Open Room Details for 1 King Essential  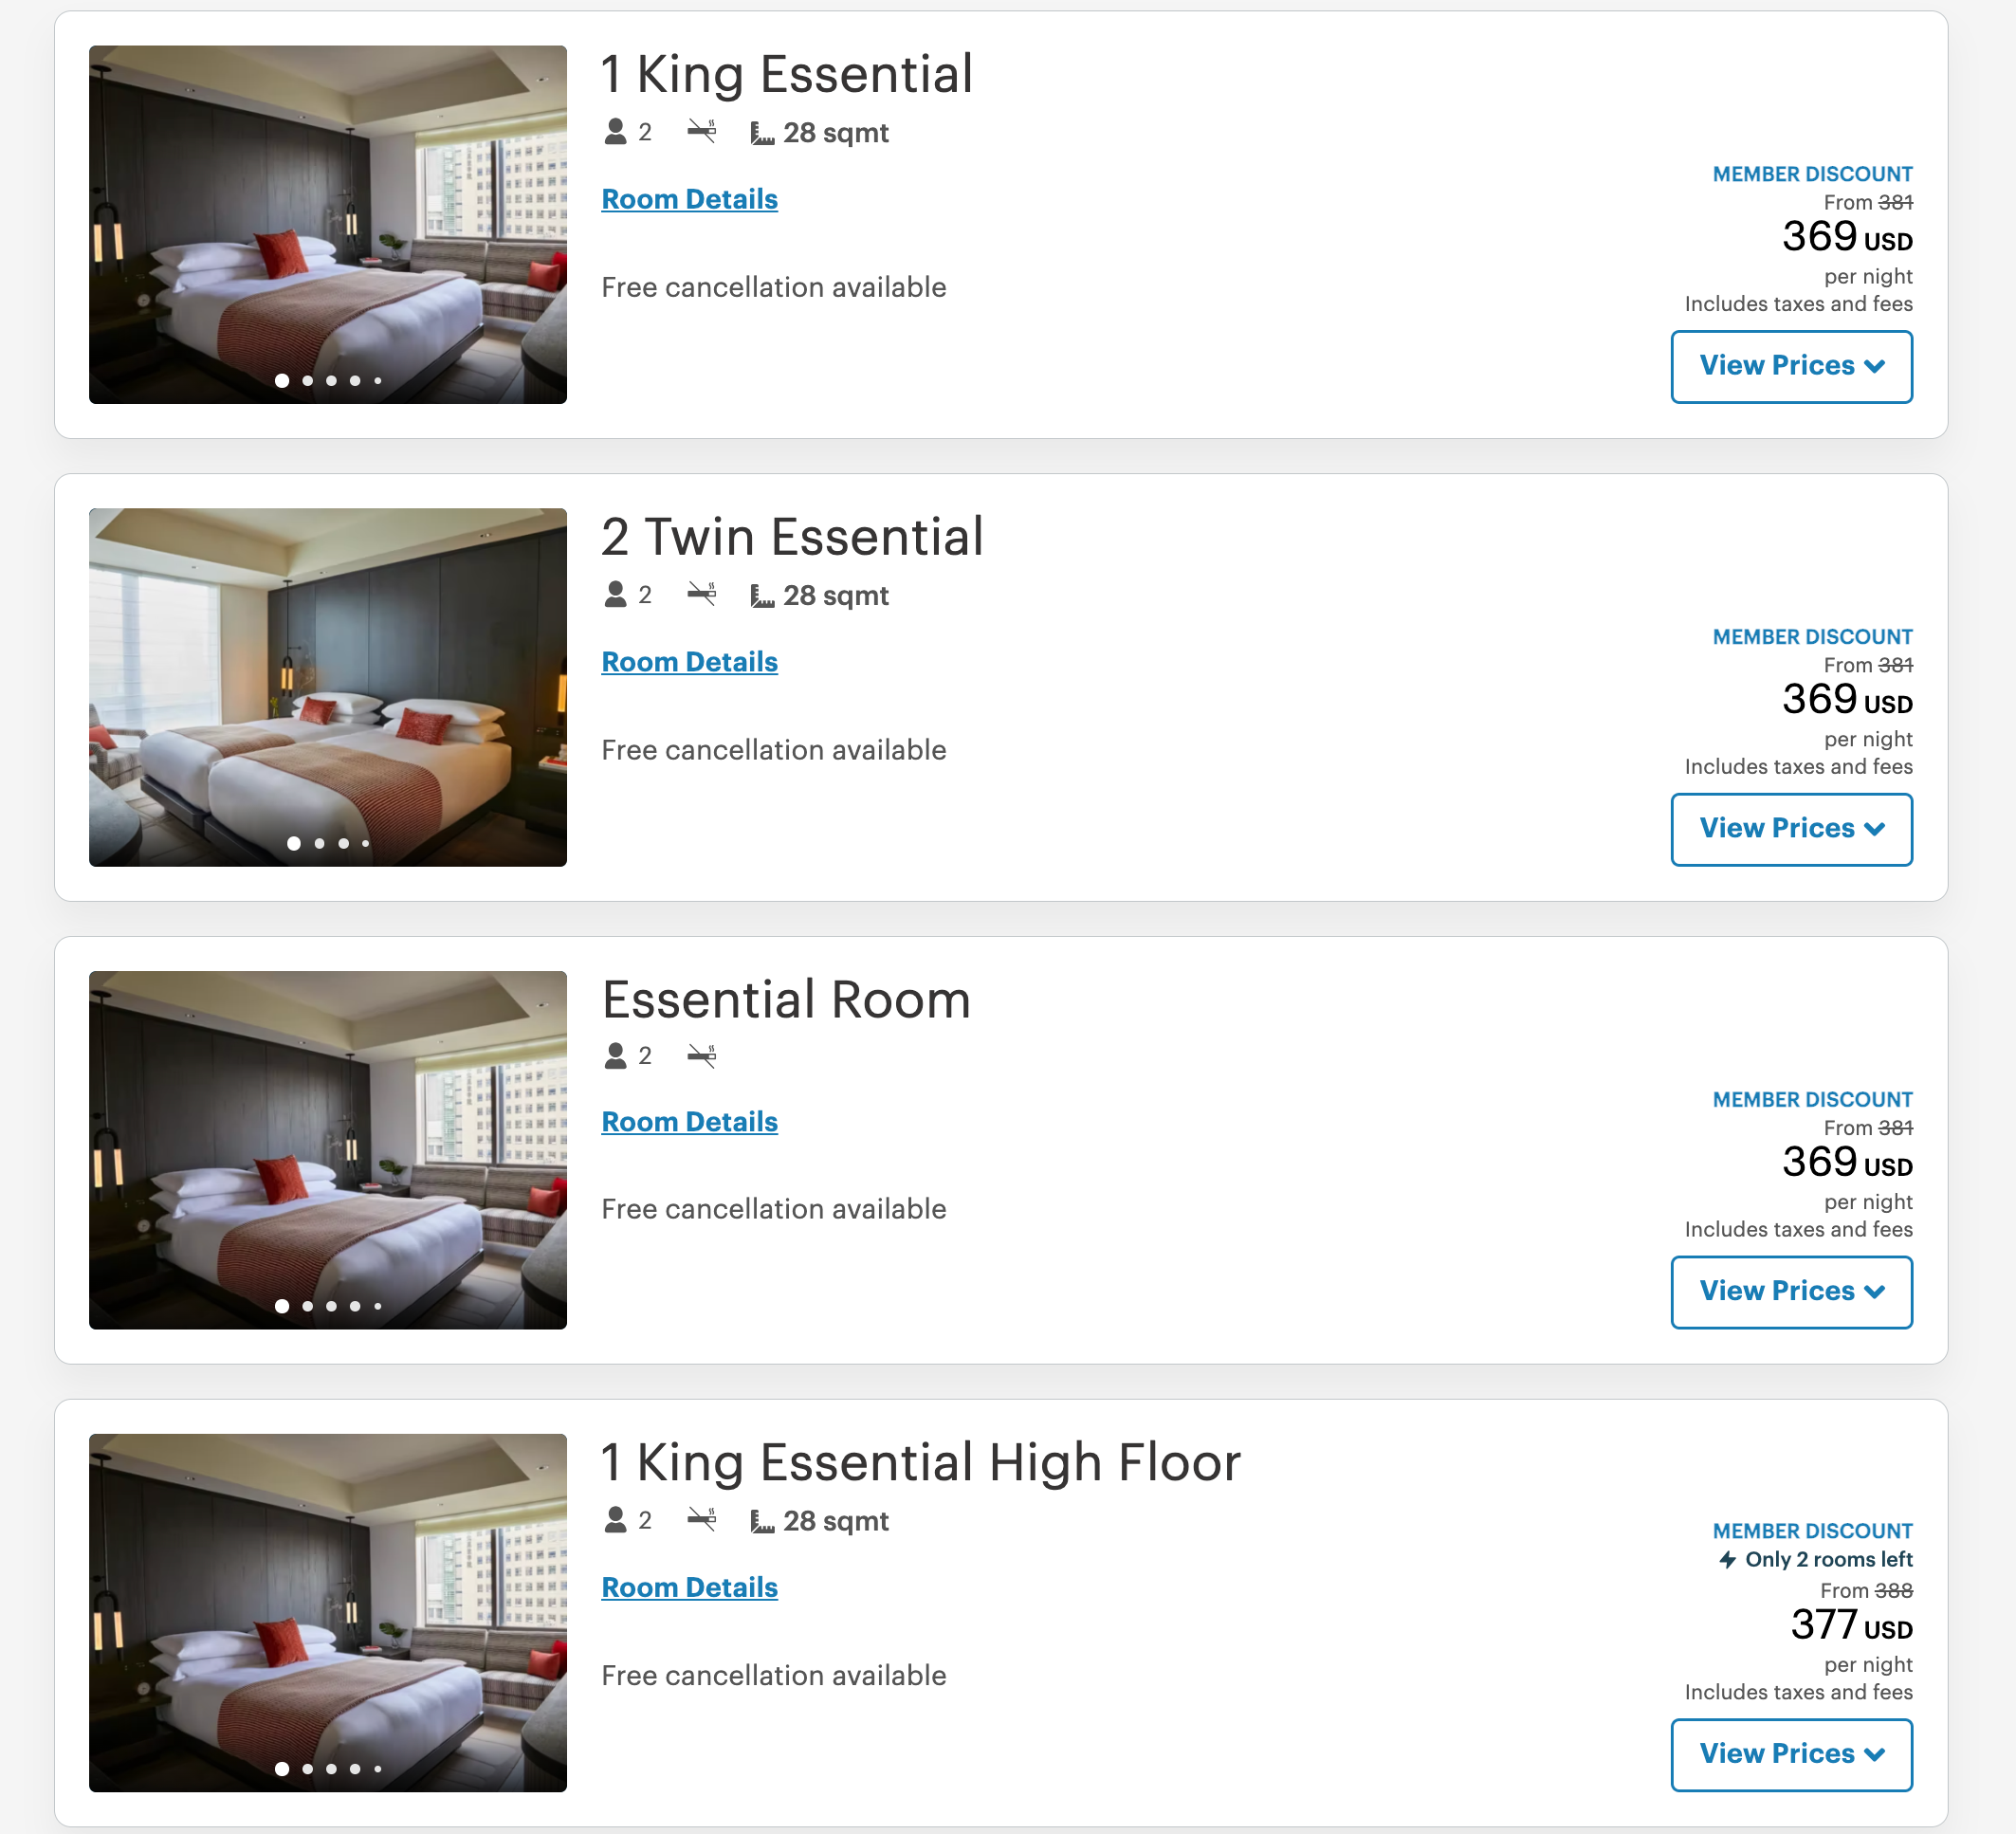[689, 199]
